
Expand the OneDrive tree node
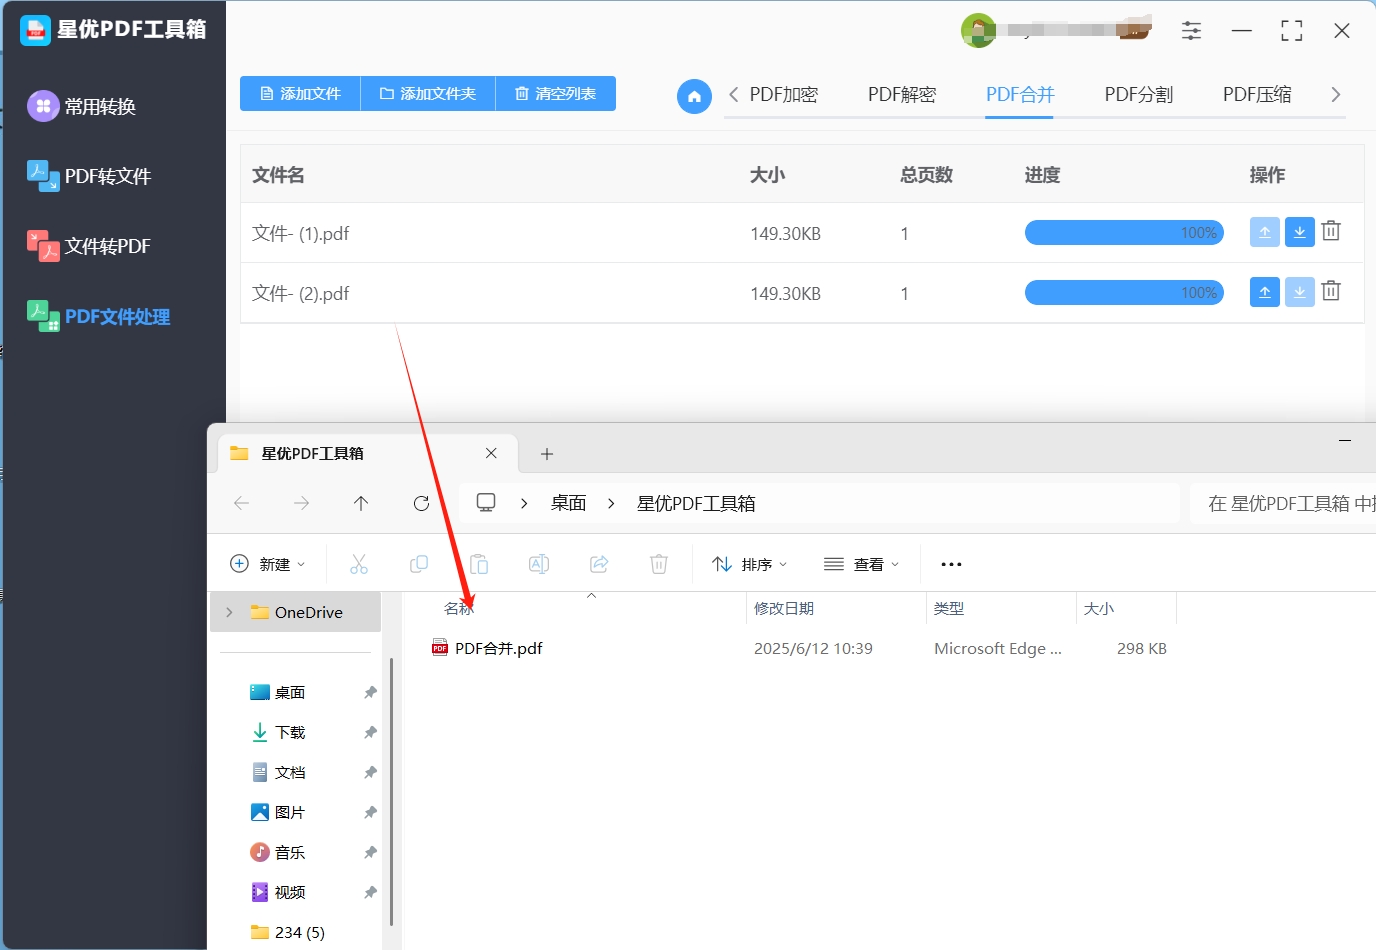click(229, 612)
